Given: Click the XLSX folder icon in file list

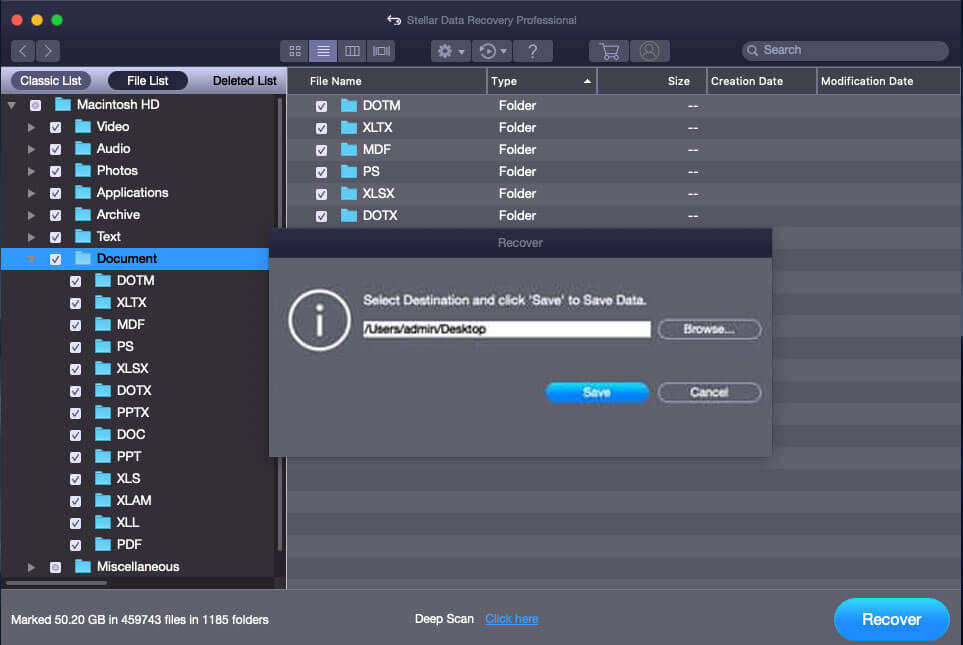Looking at the screenshot, I should (x=349, y=194).
